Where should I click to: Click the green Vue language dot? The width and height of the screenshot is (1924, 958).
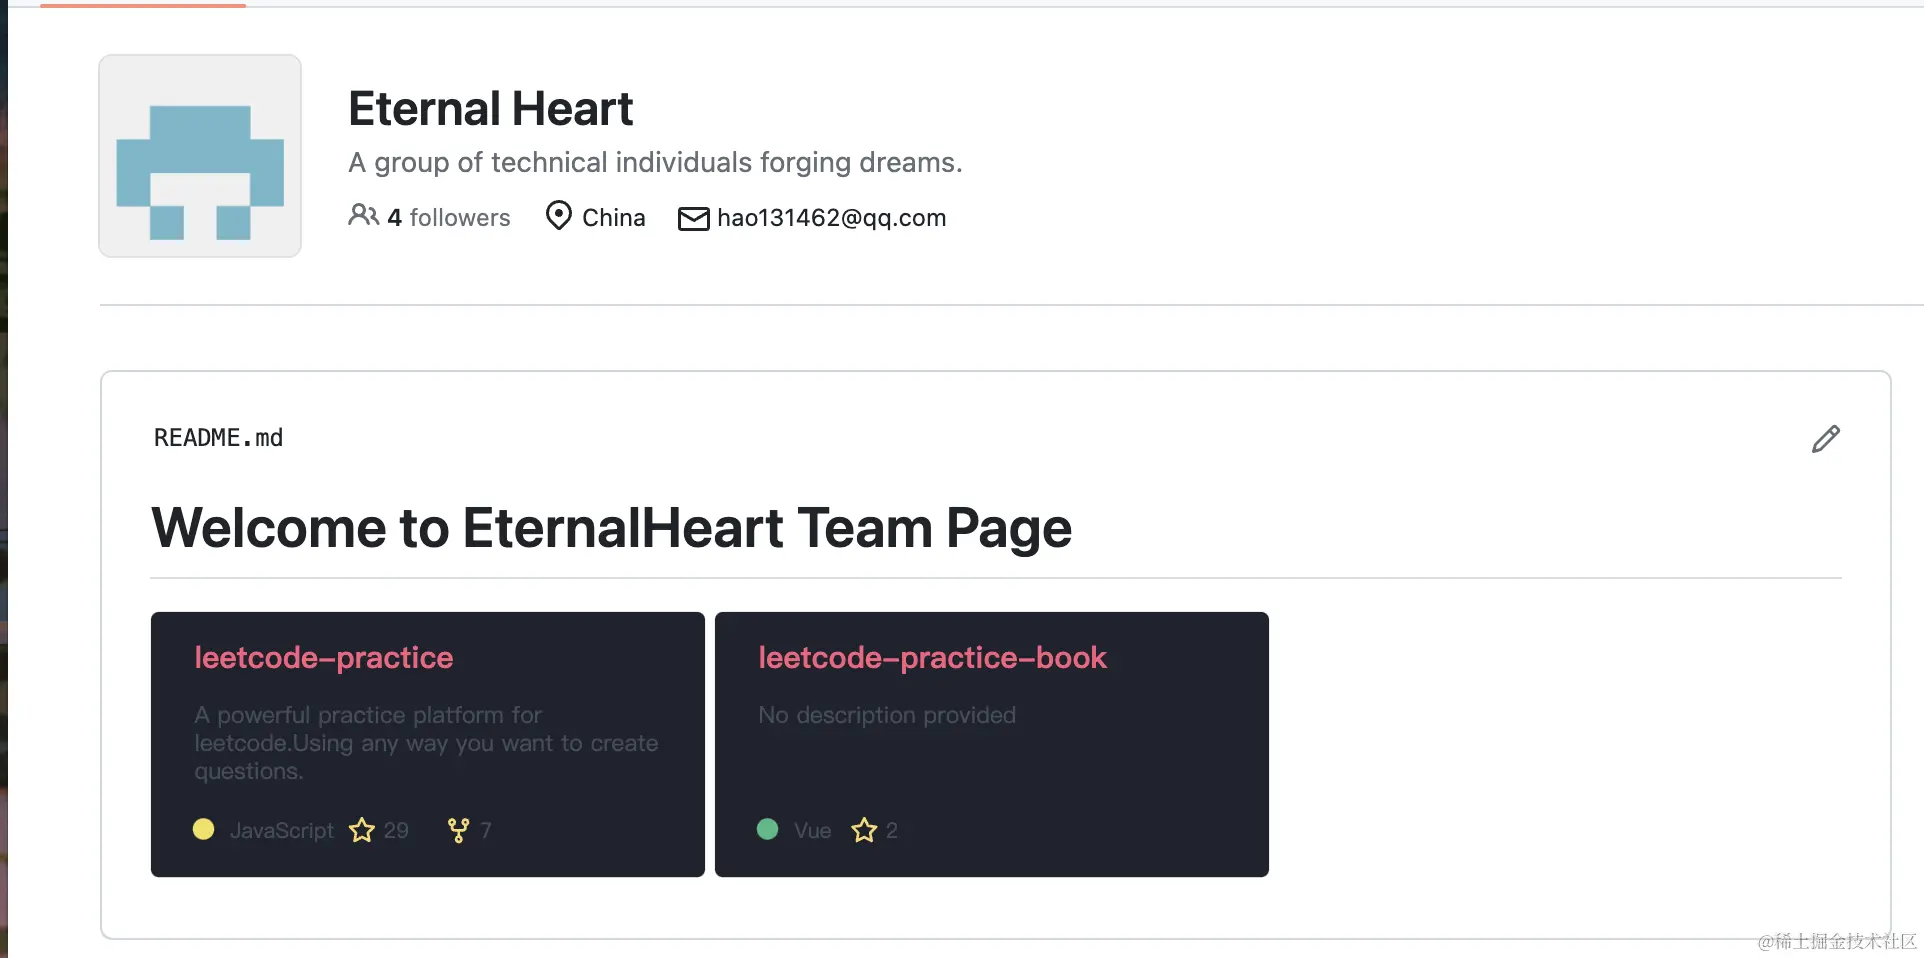point(767,829)
